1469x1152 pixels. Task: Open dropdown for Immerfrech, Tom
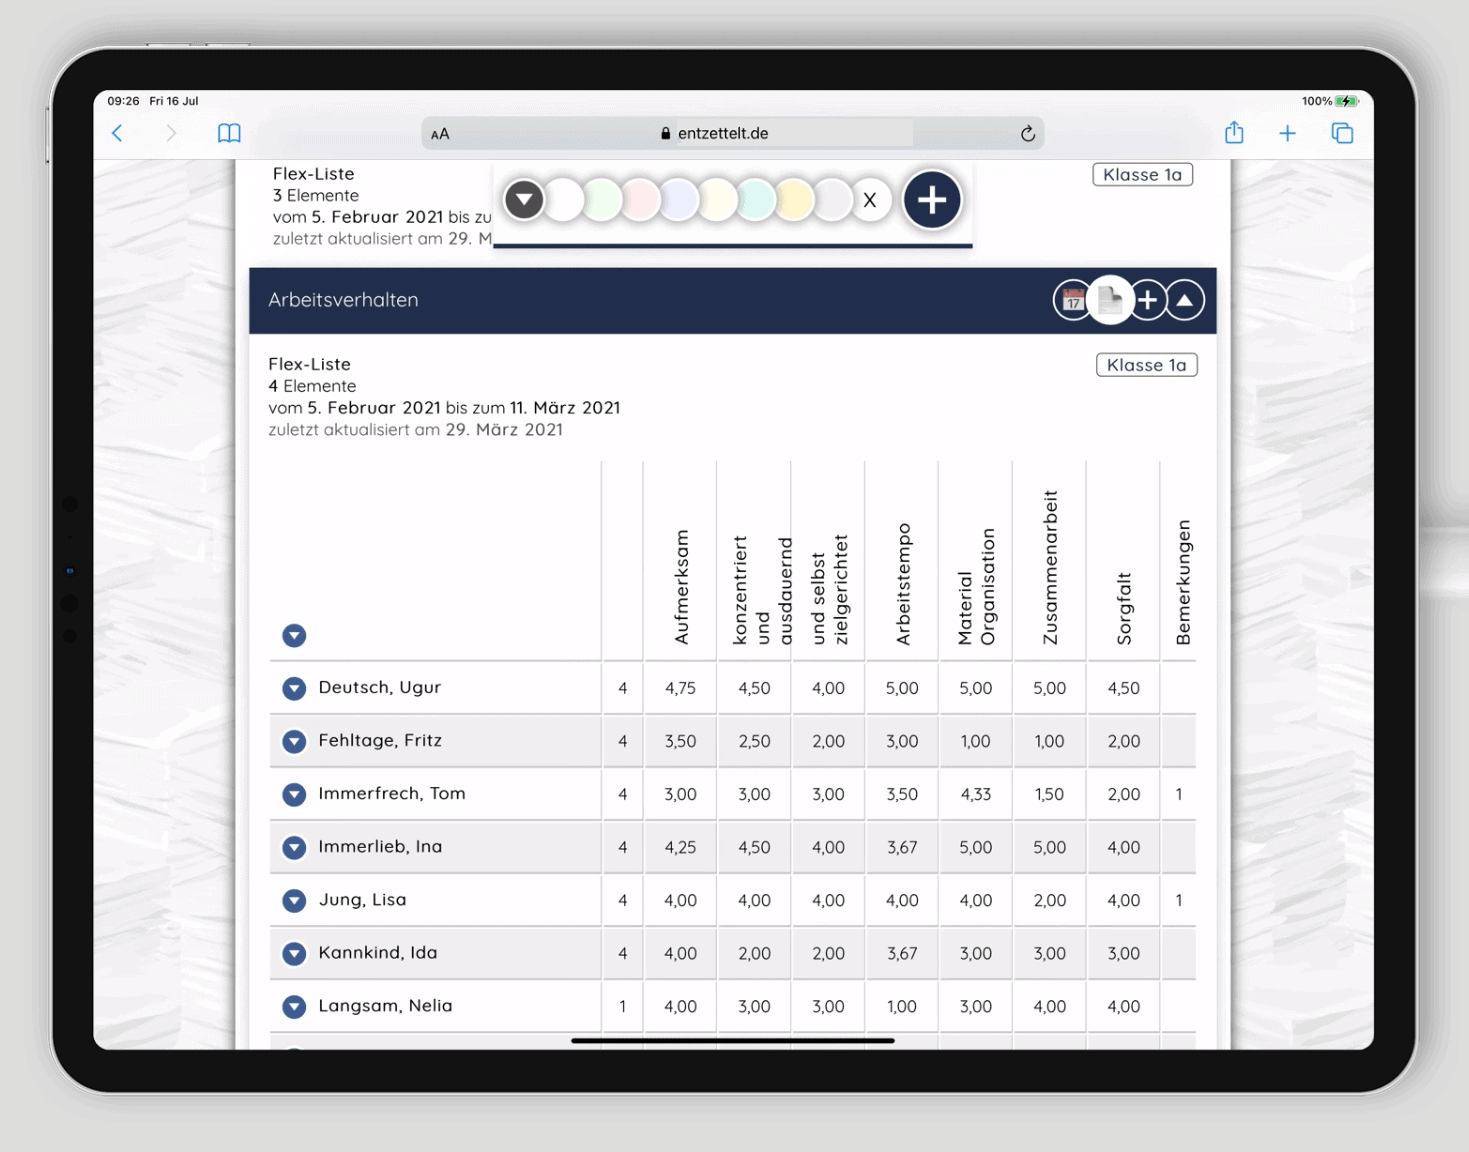[294, 794]
